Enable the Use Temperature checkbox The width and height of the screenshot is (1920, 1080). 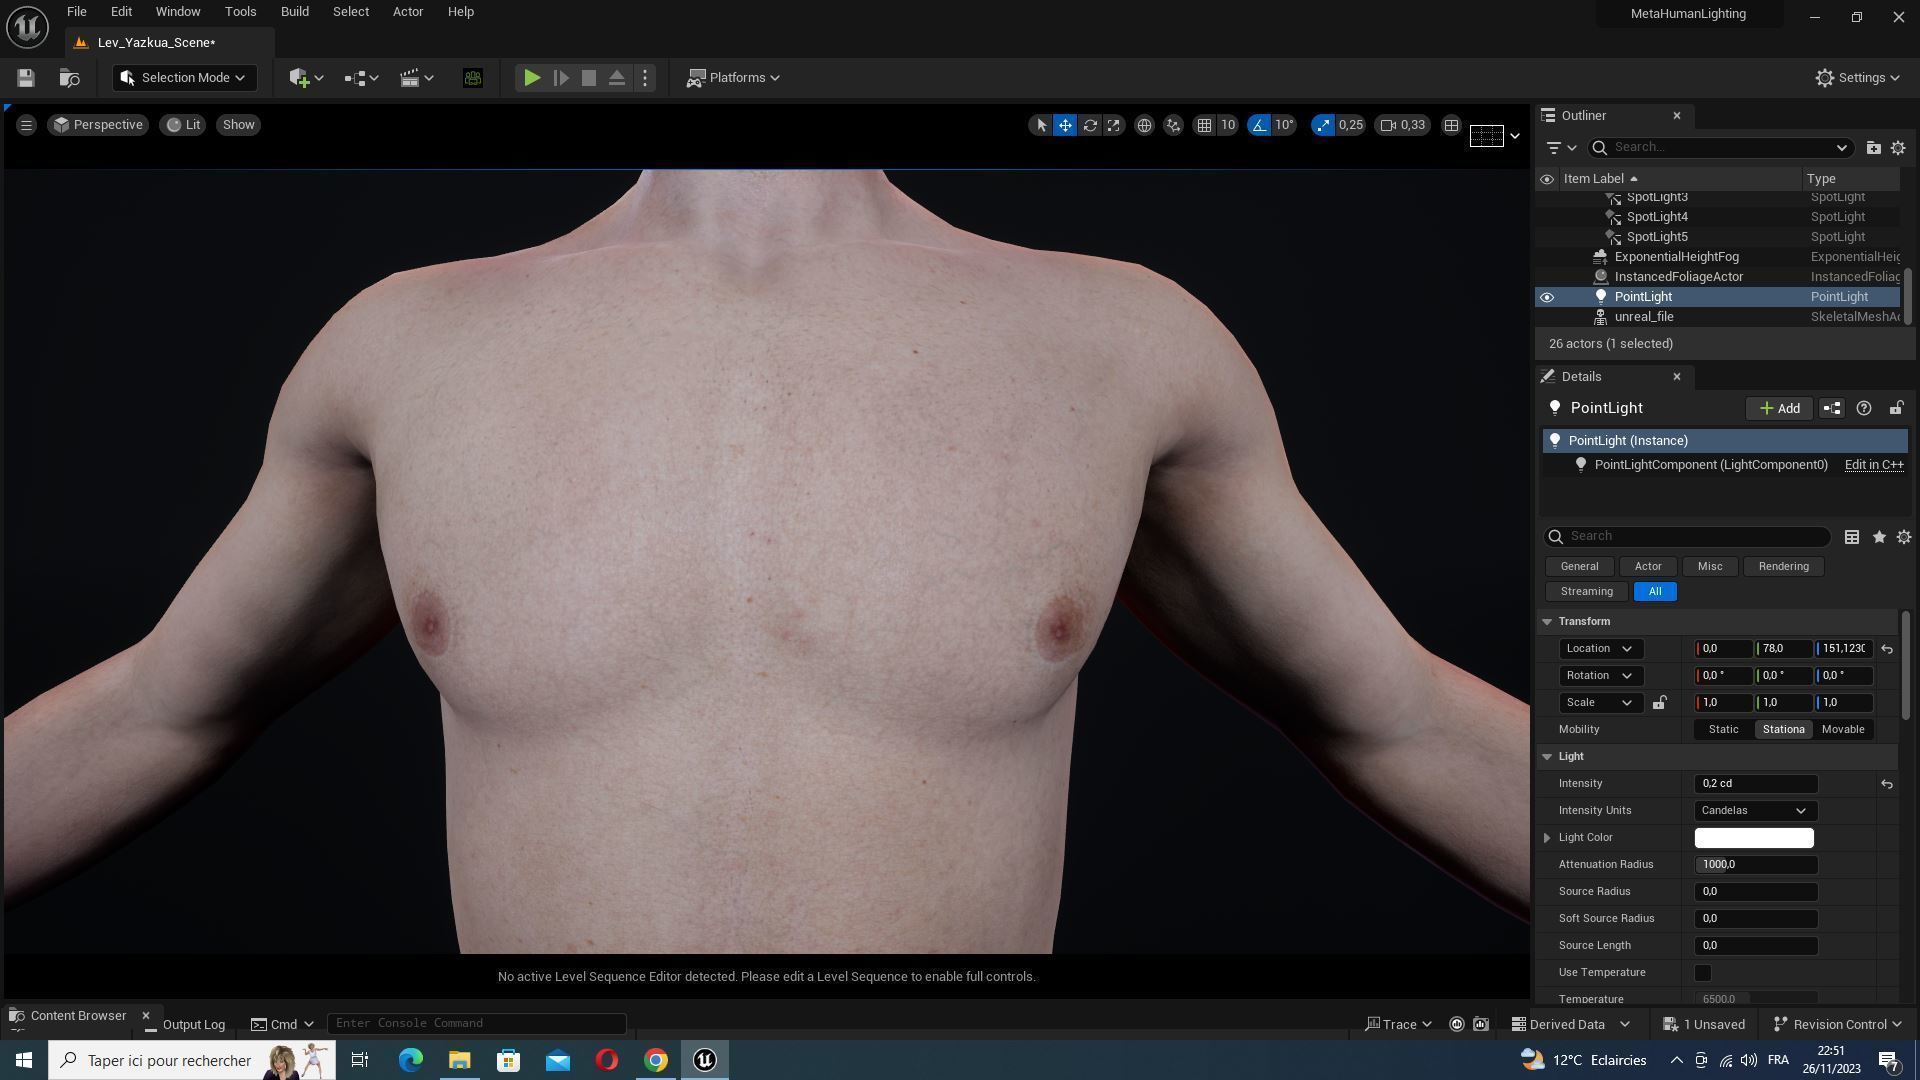click(1703, 973)
